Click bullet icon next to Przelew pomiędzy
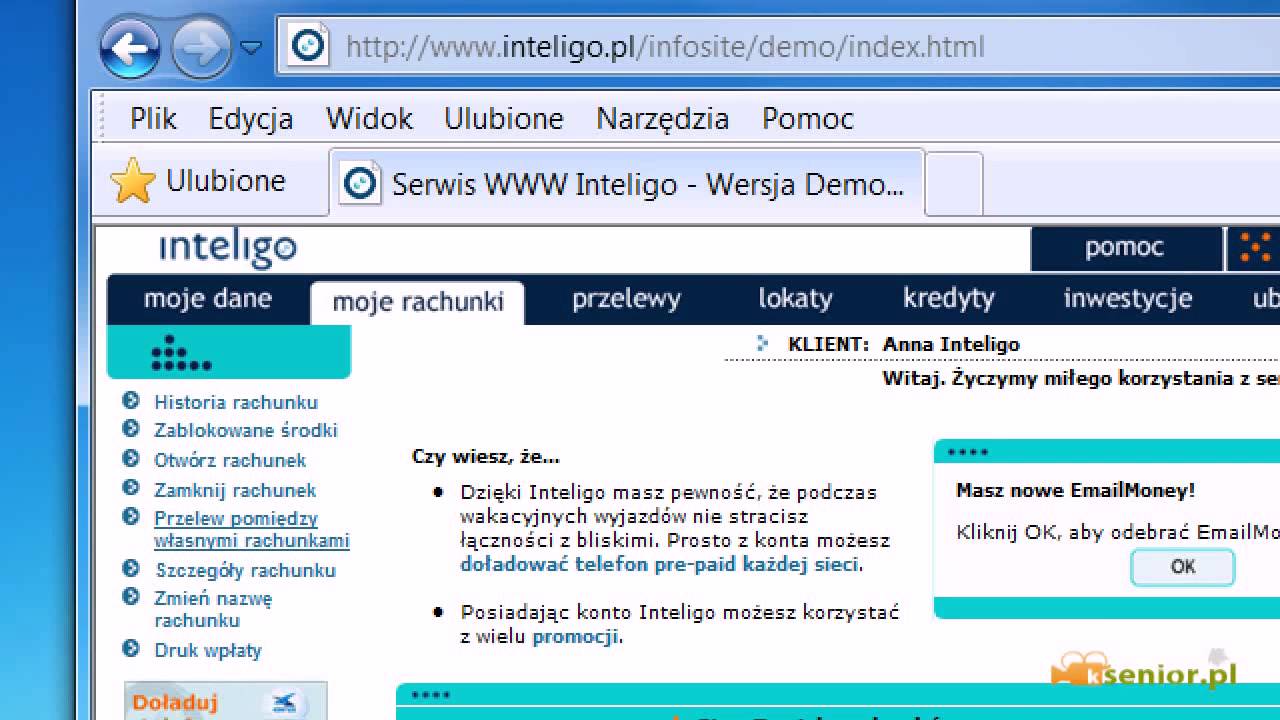 tap(130, 517)
